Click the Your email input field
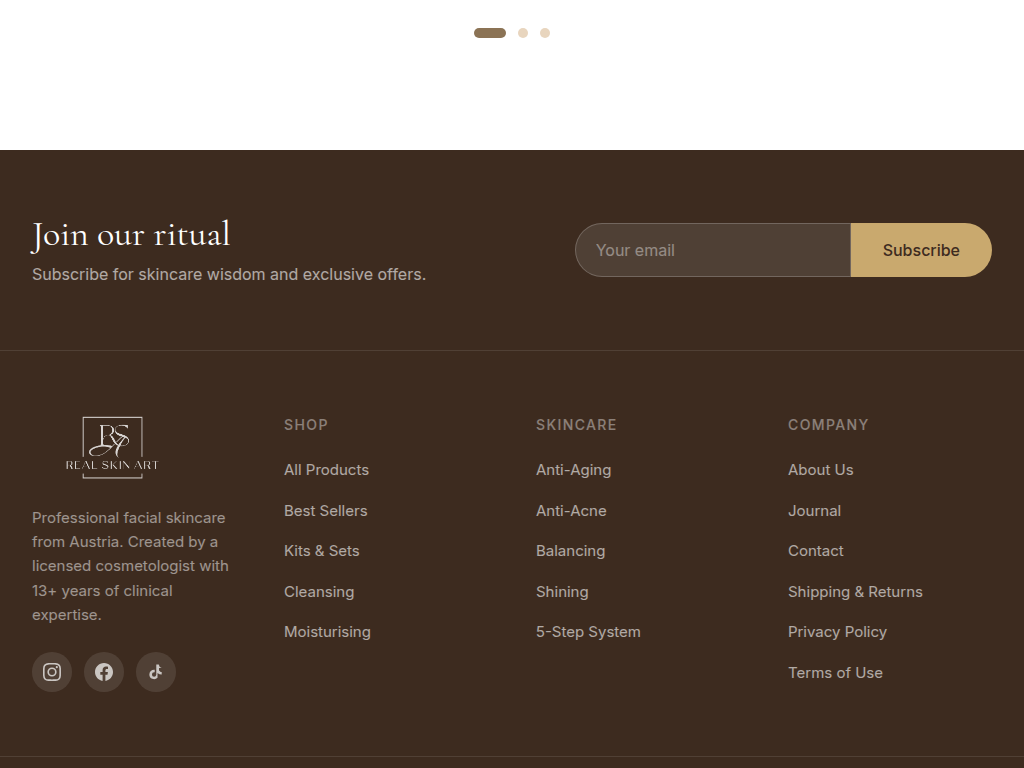The width and height of the screenshot is (1024, 768). [x=712, y=250]
